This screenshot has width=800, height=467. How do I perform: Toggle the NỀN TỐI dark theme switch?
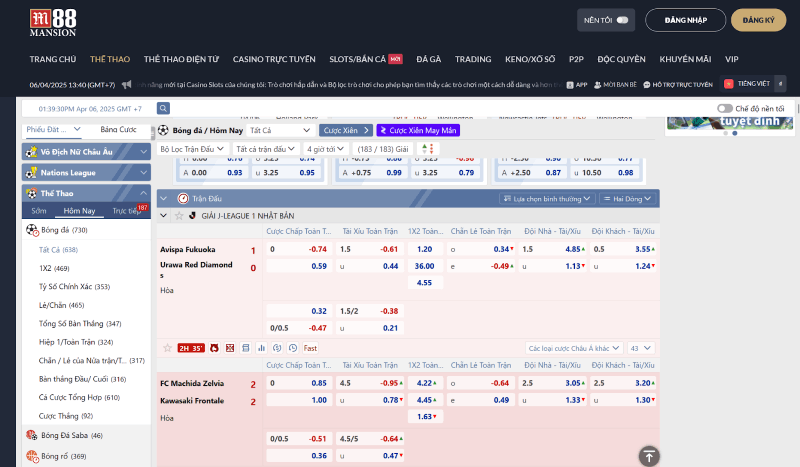pyautogui.click(x=622, y=20)
